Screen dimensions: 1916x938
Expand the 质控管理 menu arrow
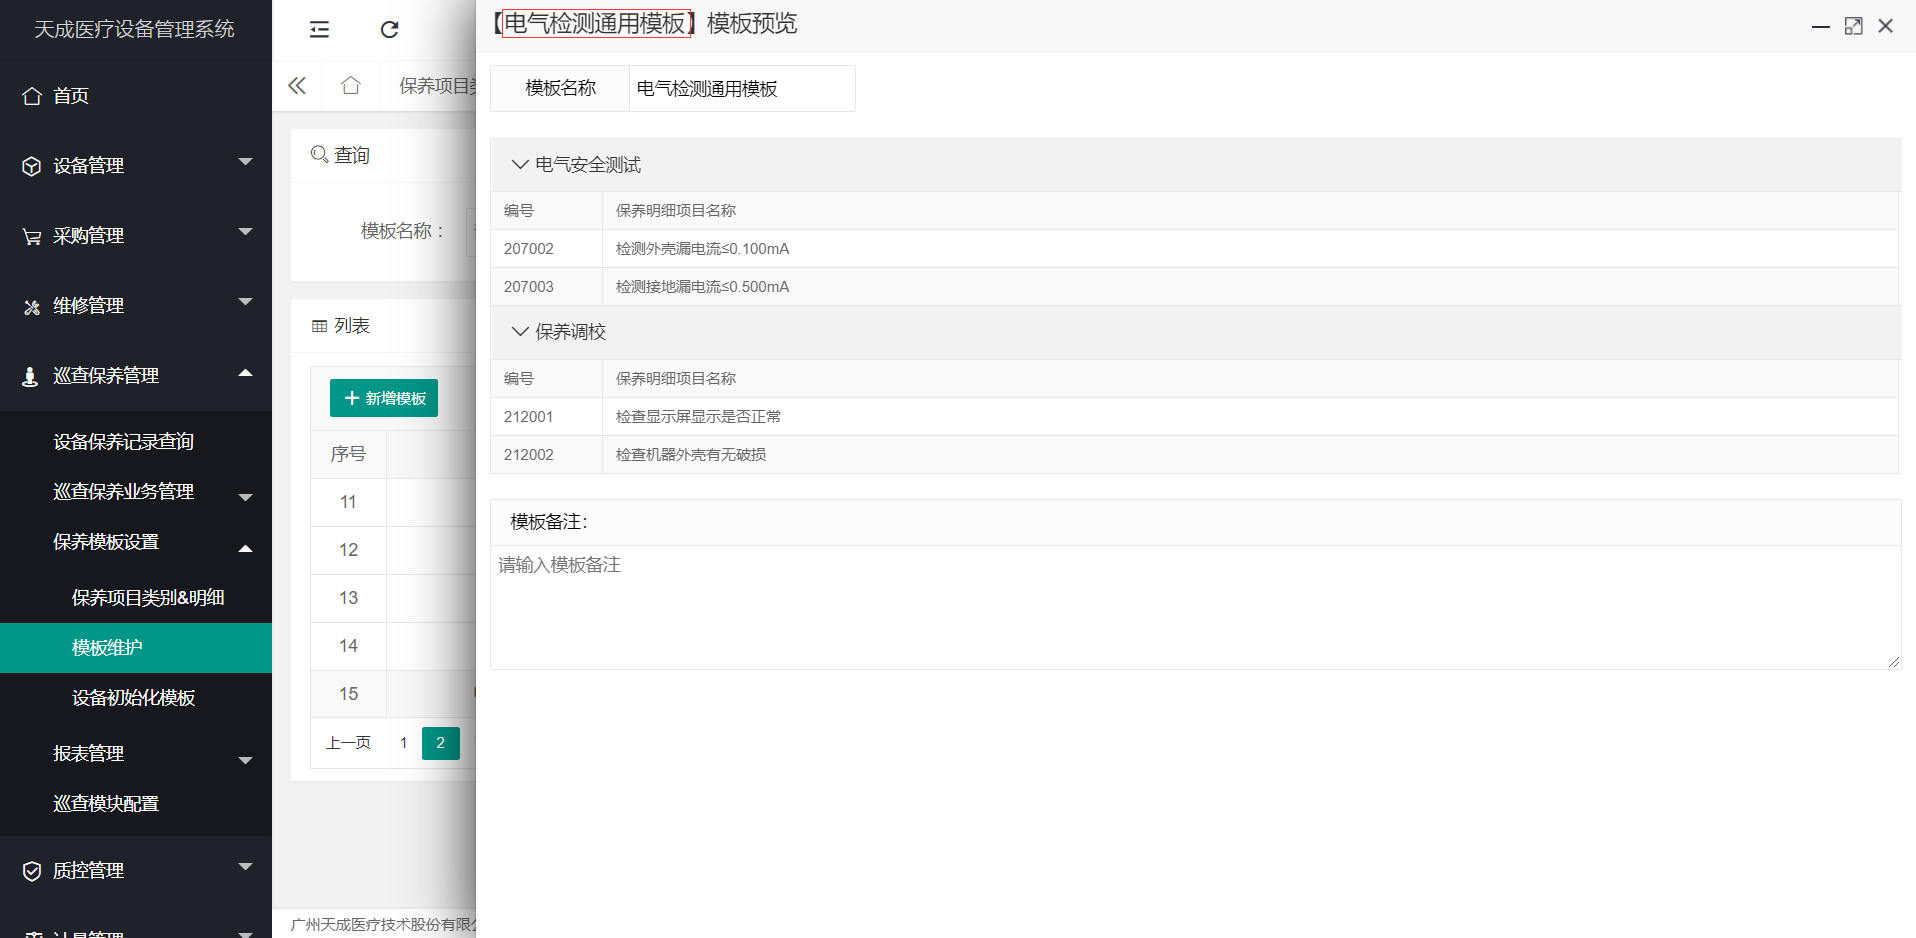coord(246,866)
